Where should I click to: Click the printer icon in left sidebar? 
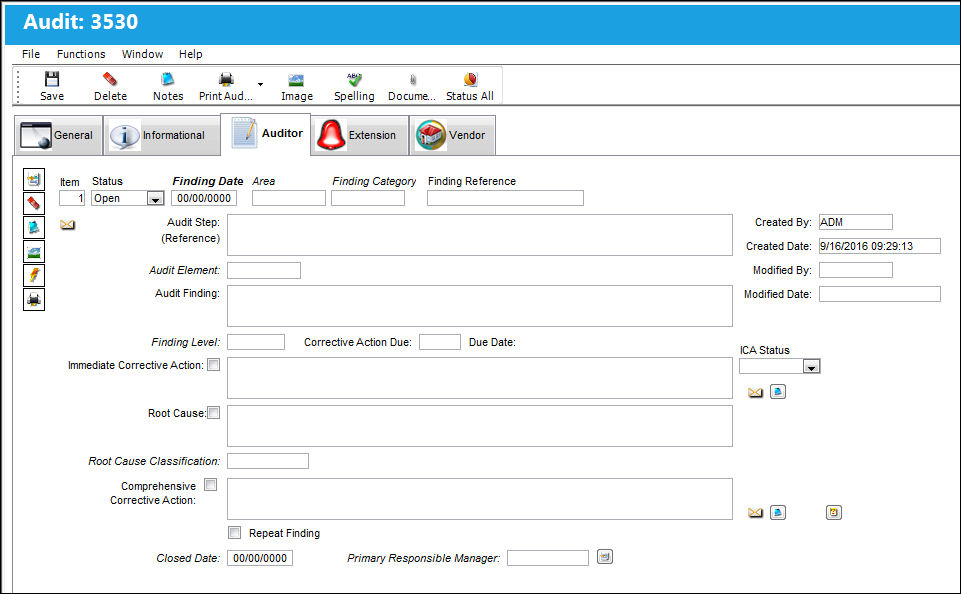[34, 300]
